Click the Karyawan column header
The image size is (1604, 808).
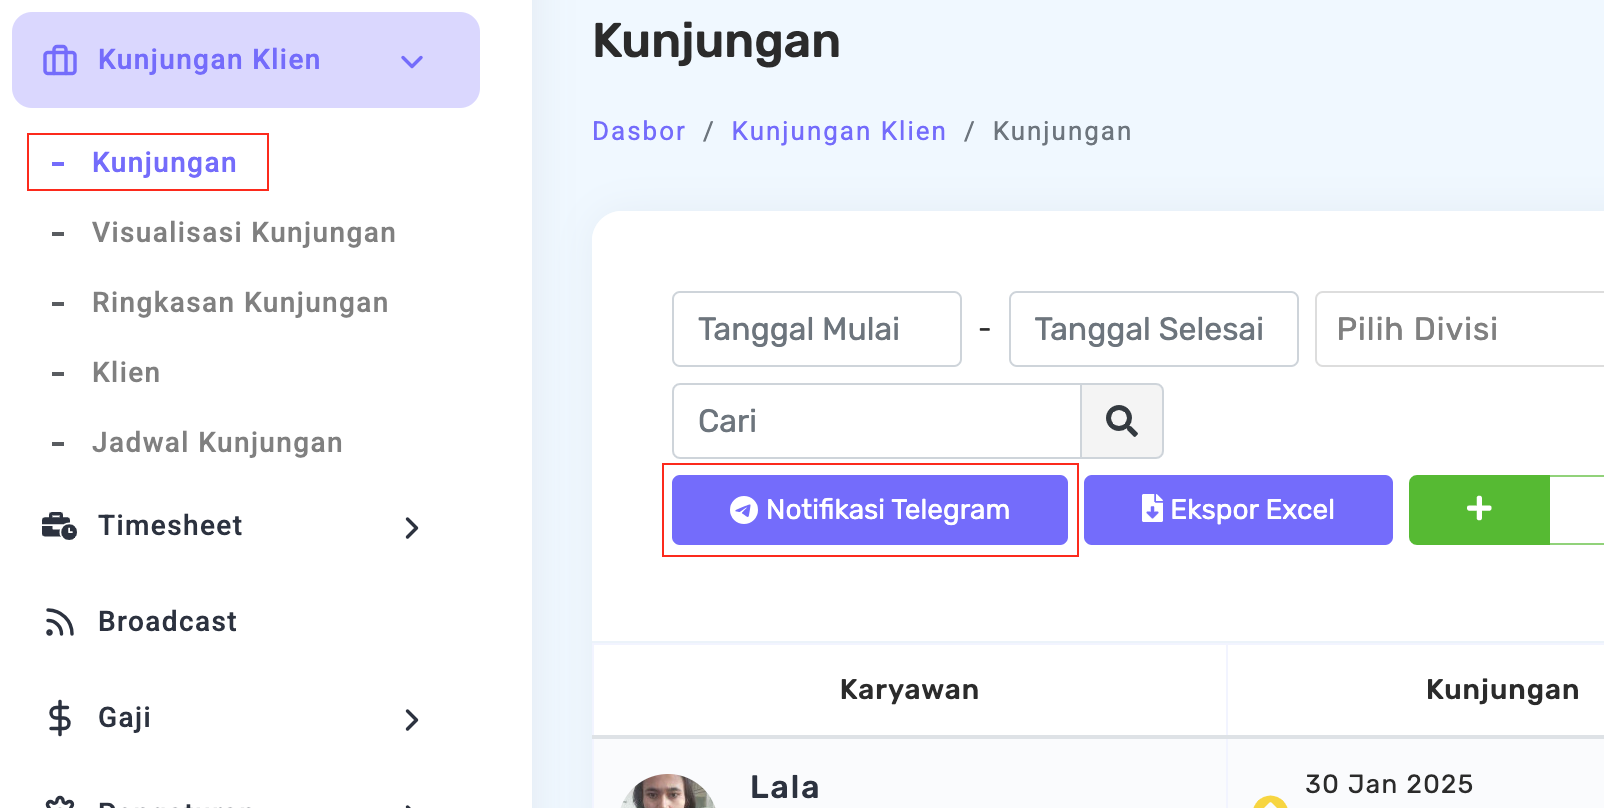pyautogui.click(x=909, y=690)
